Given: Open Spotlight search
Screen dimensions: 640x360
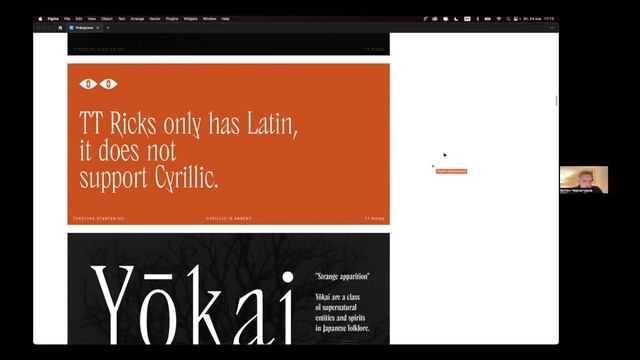Looking at the screenshot, I should coord(508,19).
